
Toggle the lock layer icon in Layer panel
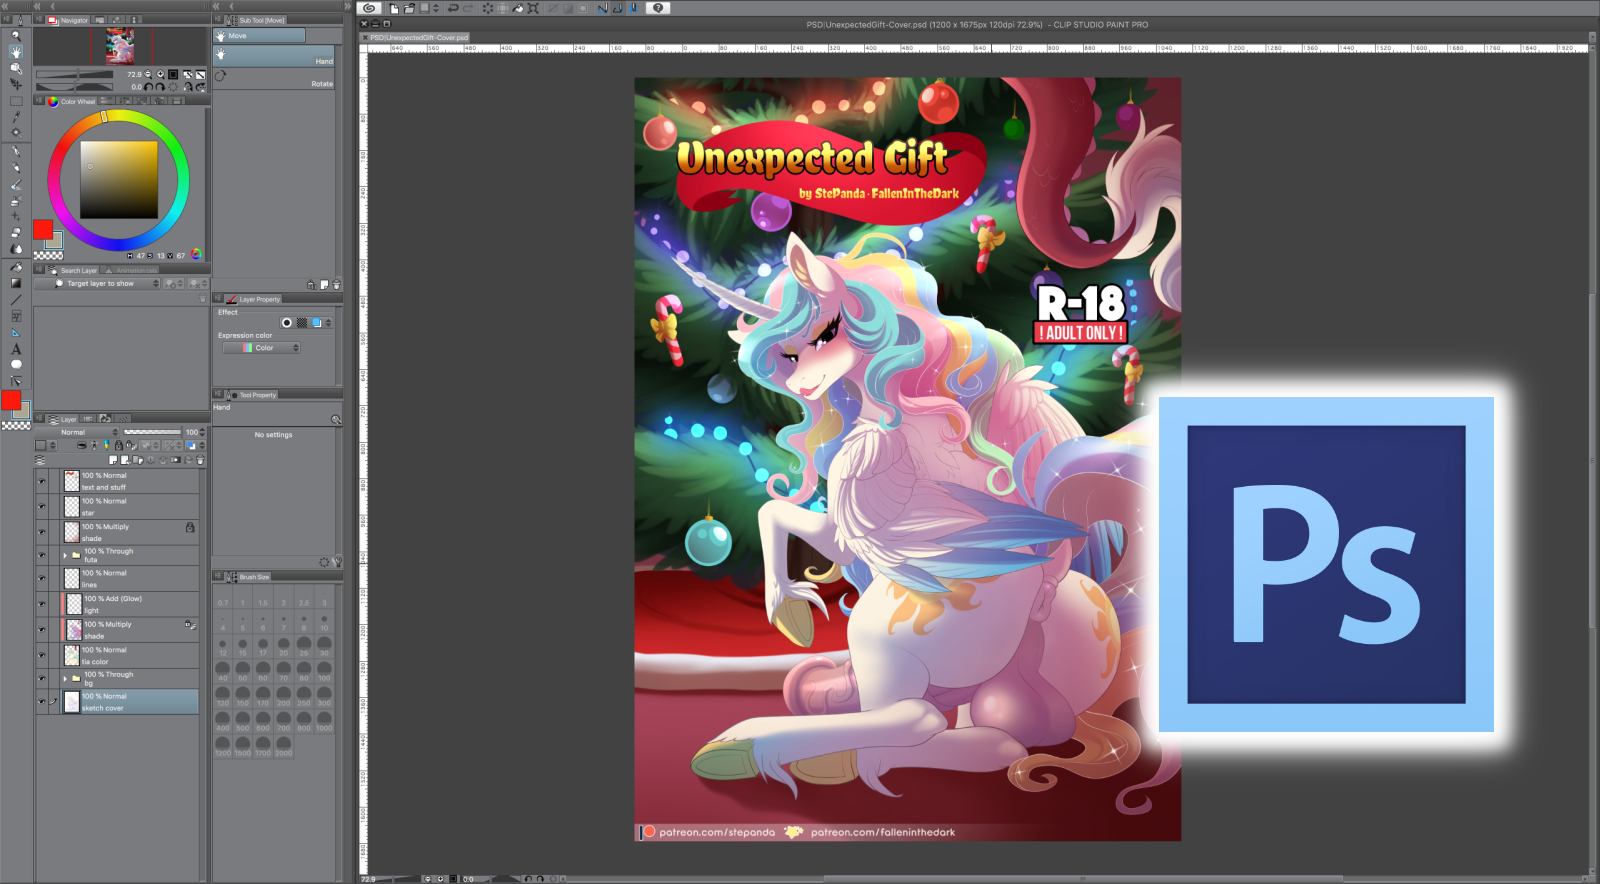(118, 446)
